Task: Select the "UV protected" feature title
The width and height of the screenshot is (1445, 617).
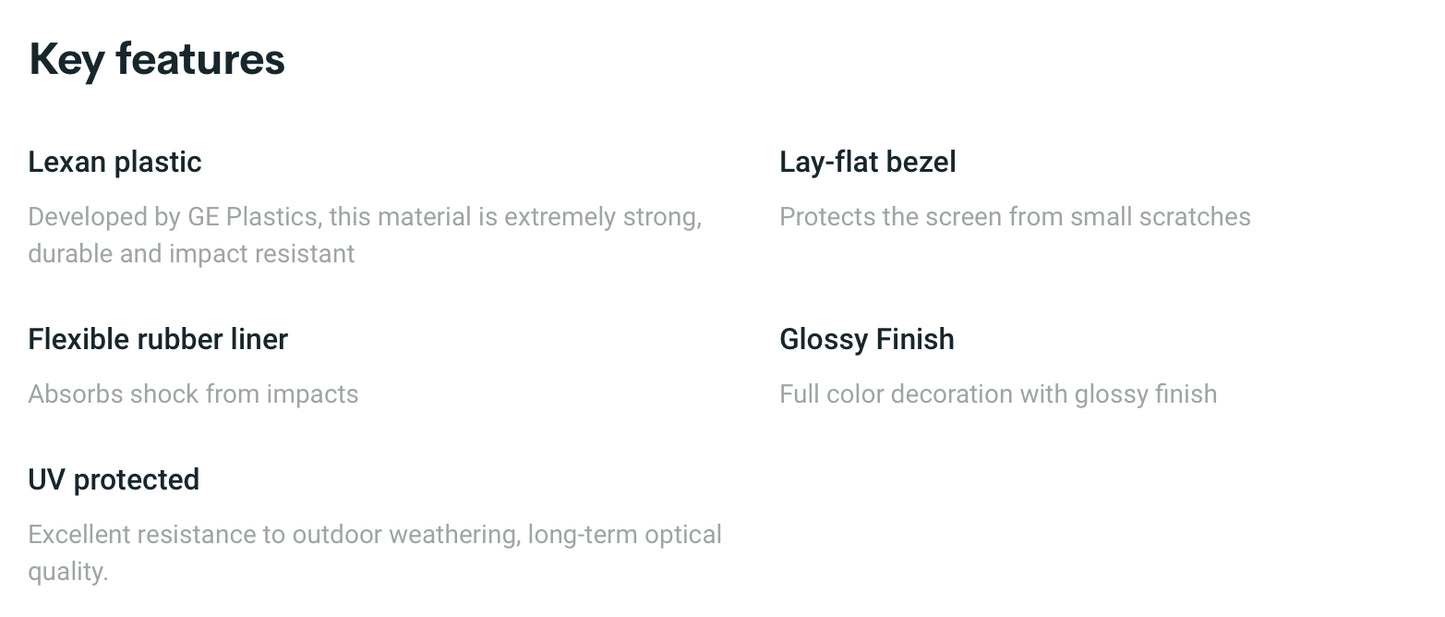Action: [114, 480]
